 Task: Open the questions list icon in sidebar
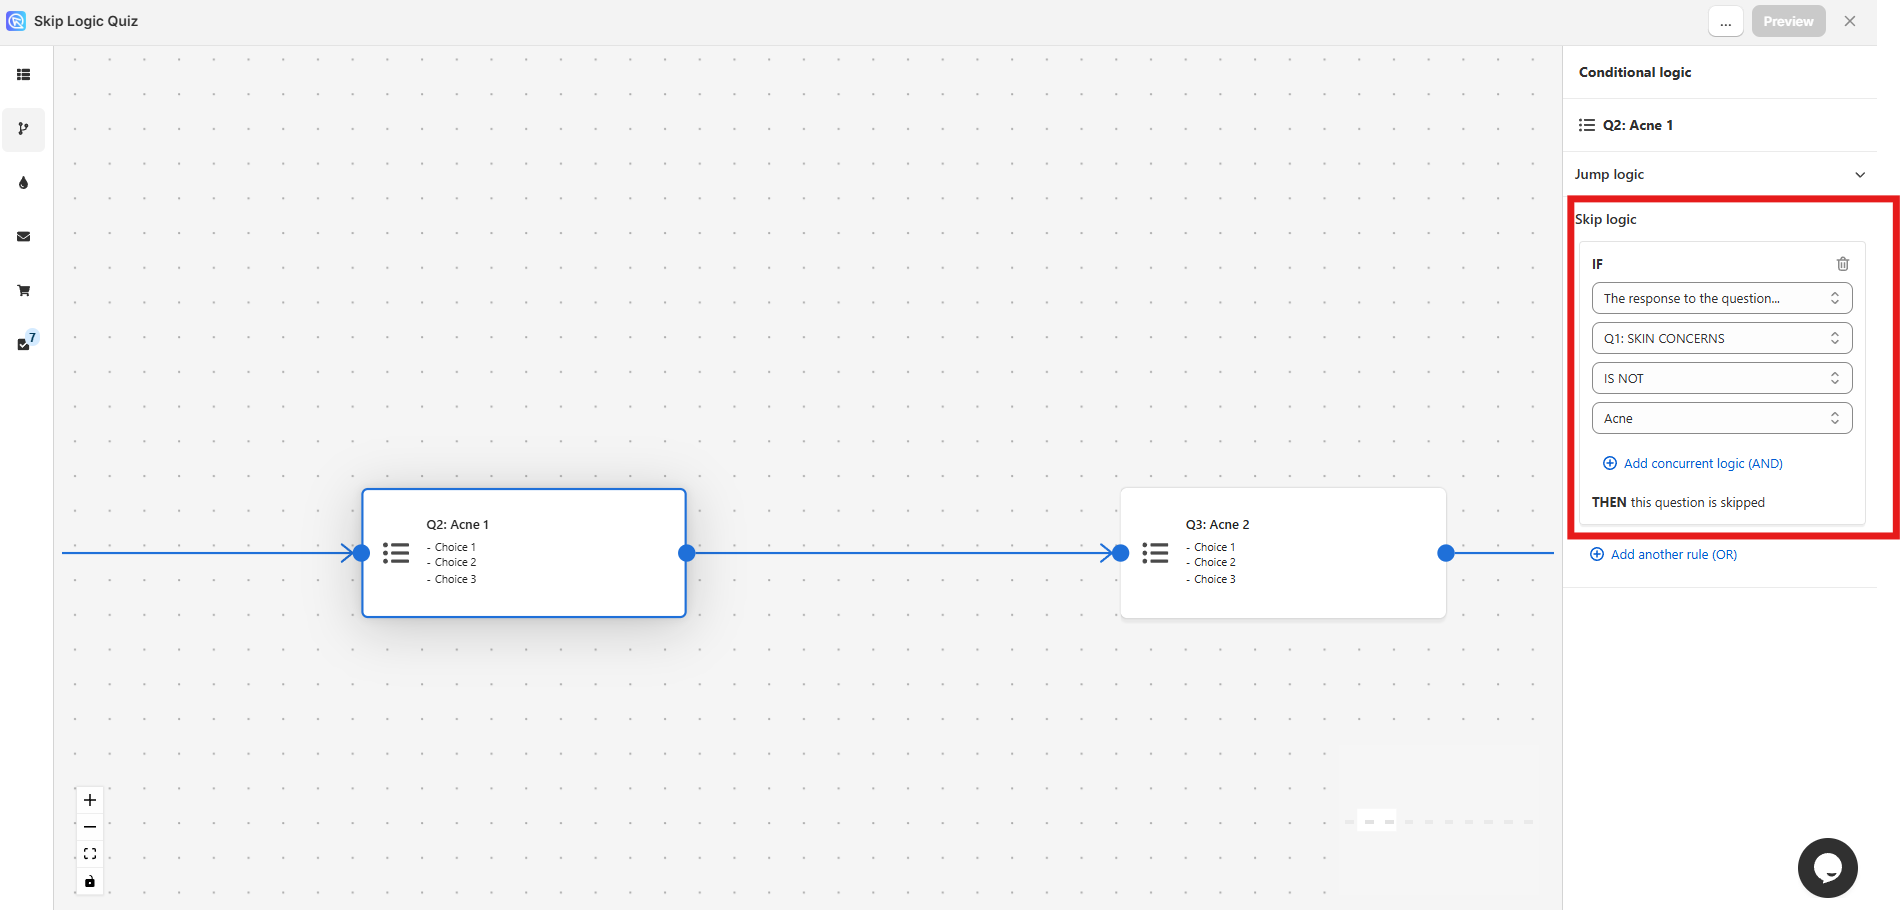click(x=23, y=75)
